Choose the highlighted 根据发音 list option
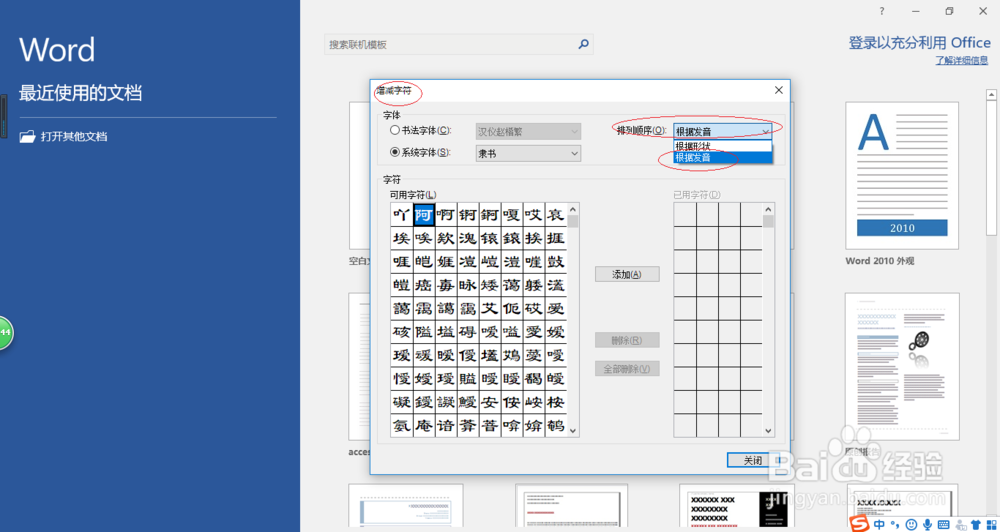Screen dimensions: 1000x532 tap(723, 158)
